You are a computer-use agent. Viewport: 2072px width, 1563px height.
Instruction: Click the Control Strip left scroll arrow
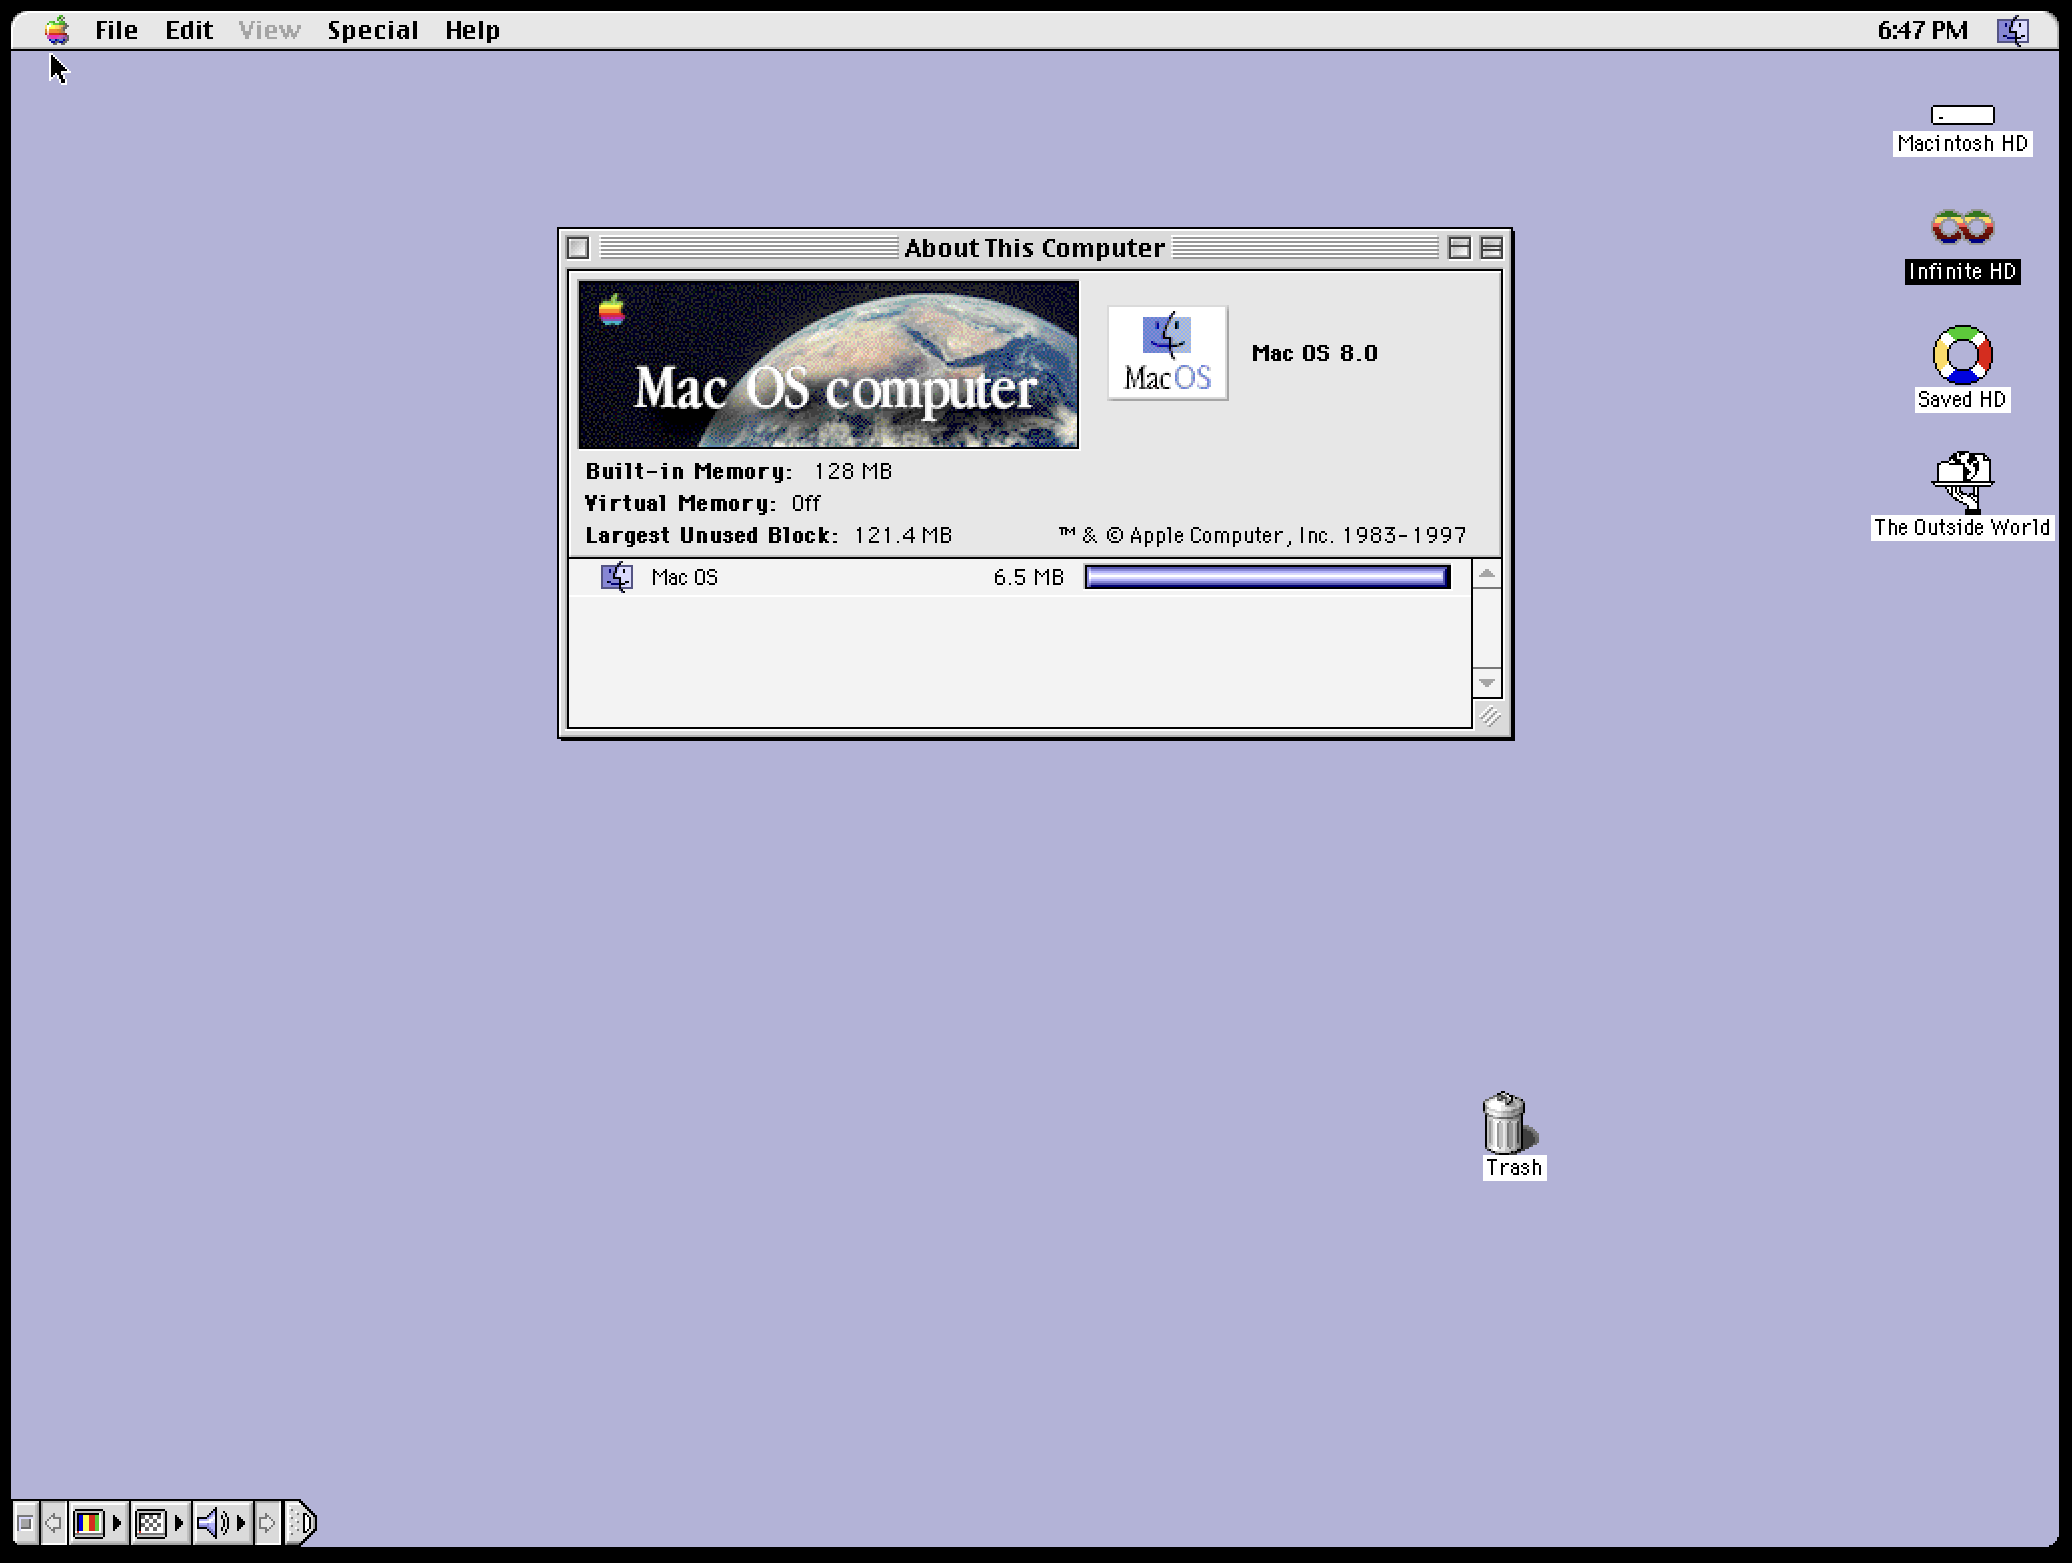54,1523
